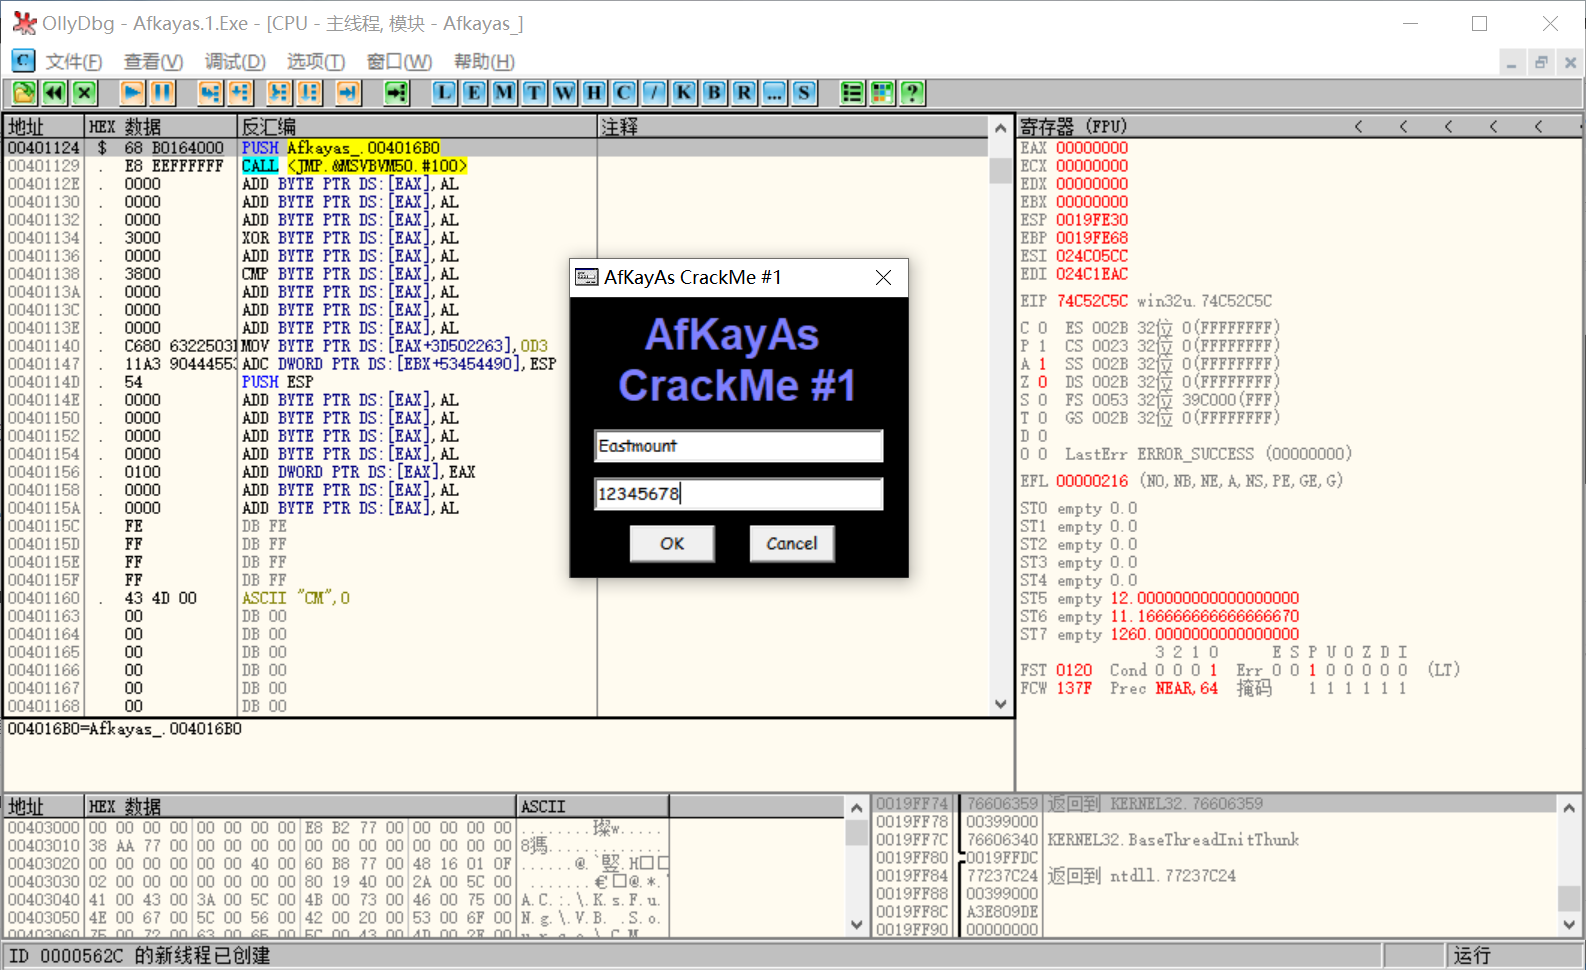Open a new executable file toolbar icon

pos(24,93)
